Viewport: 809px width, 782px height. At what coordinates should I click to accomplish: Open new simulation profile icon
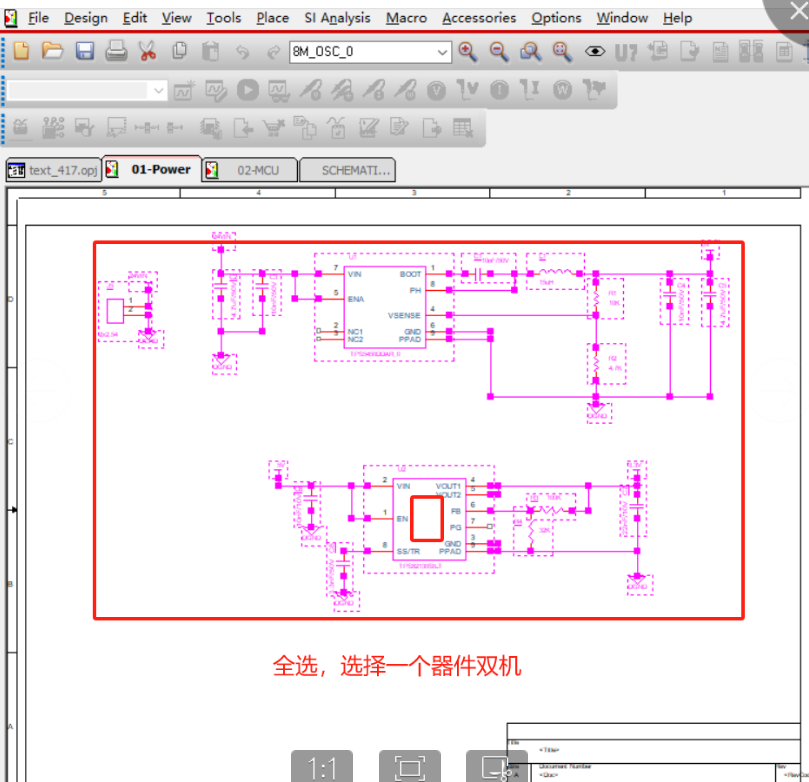(x=184, y=90)
